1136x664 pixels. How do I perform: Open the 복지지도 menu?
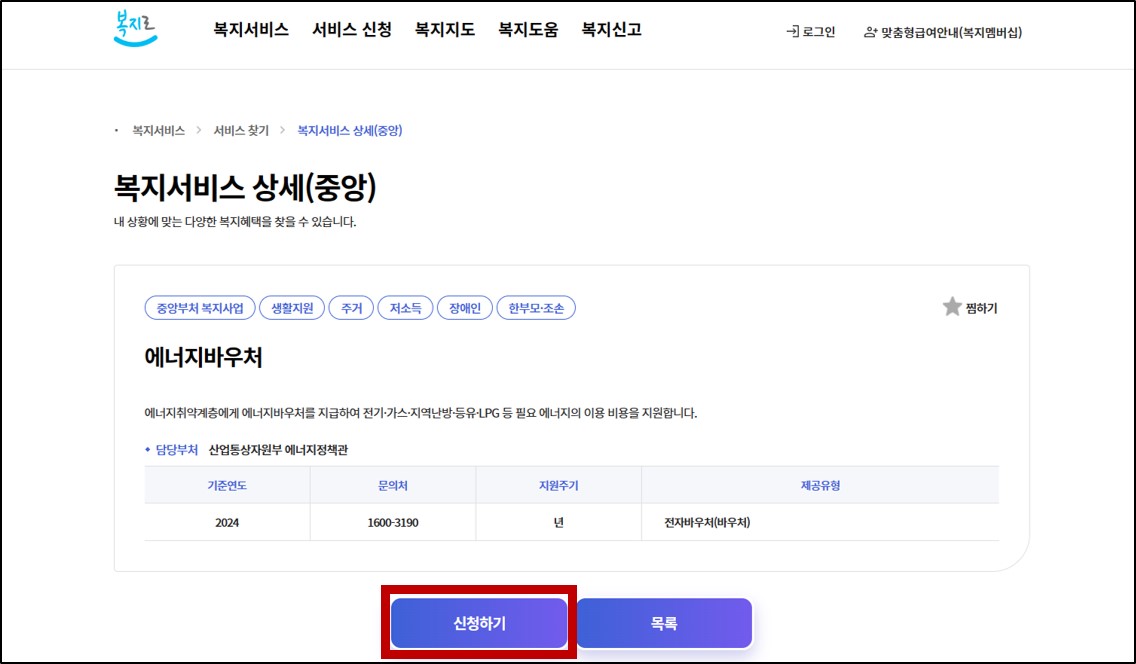pyautogui.click(x=445, y=30)
